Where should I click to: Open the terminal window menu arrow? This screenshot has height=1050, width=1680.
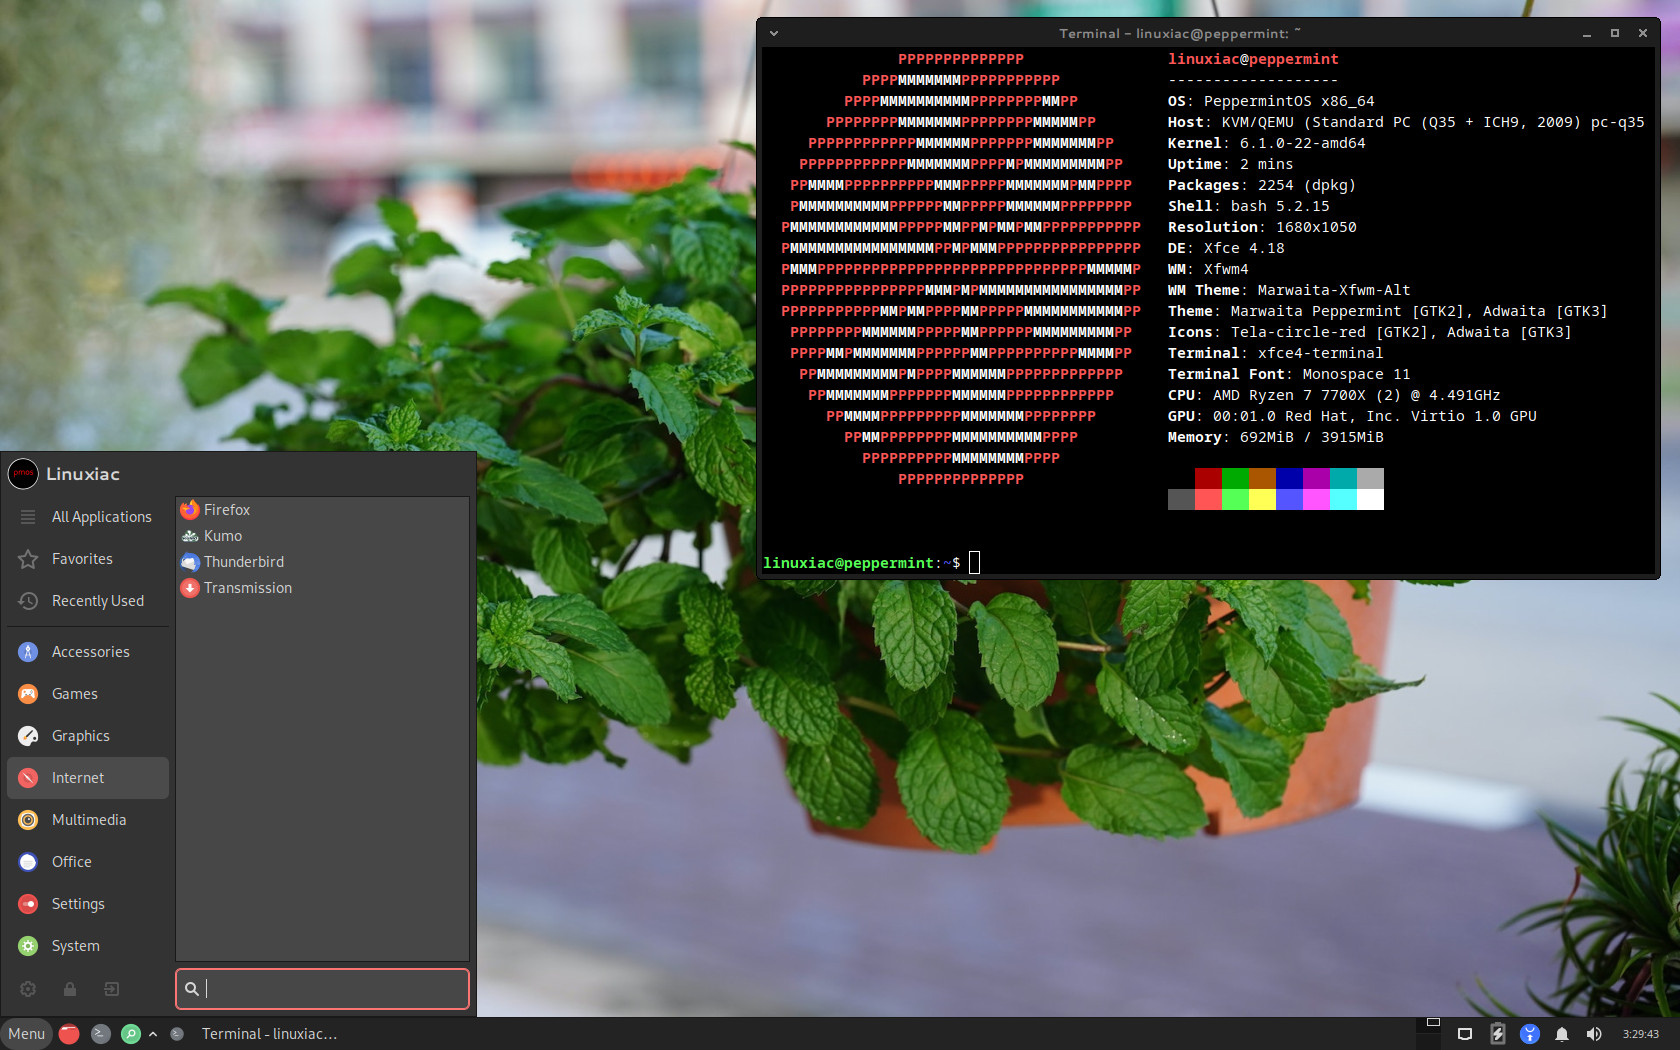(x=774, y=33)
